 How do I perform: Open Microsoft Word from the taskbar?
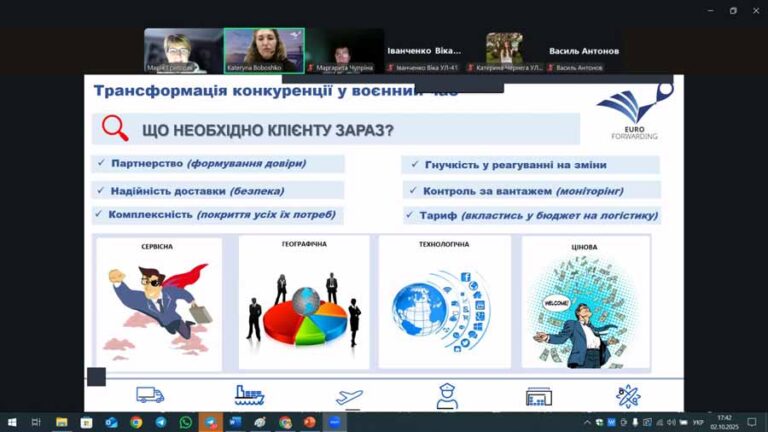(236, 422)
